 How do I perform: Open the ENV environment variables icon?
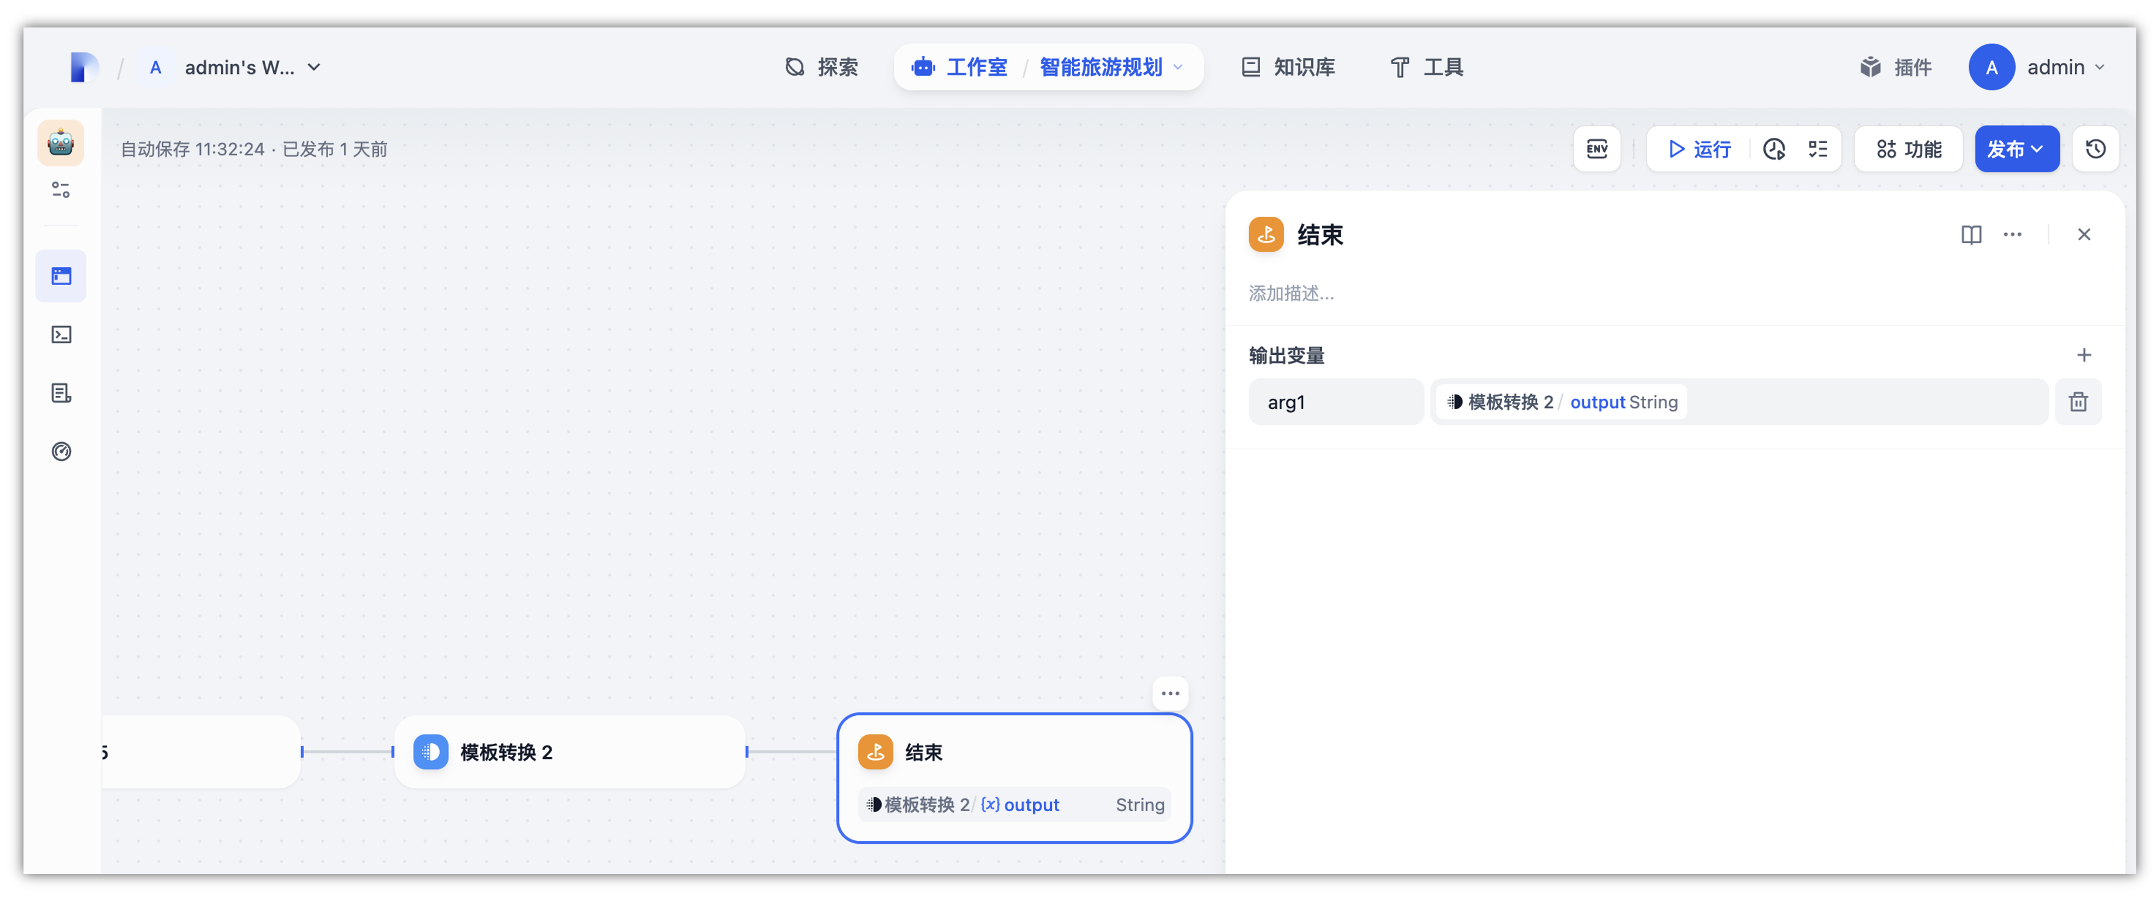[x=1597, y=149]
